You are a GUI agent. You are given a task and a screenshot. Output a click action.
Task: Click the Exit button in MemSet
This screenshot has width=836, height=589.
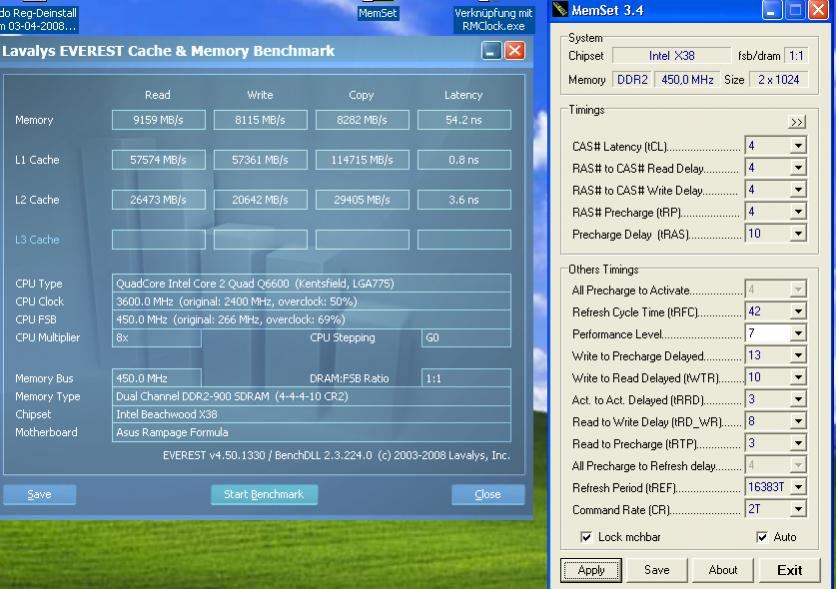(789, 570)
